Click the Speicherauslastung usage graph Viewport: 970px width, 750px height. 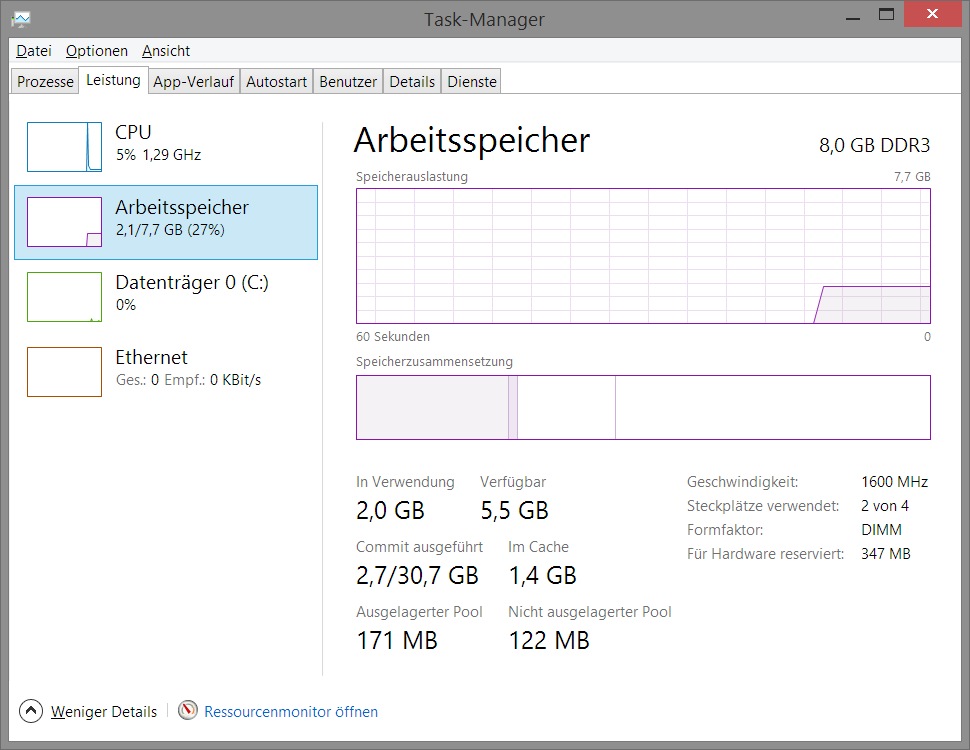pos(643,256)
